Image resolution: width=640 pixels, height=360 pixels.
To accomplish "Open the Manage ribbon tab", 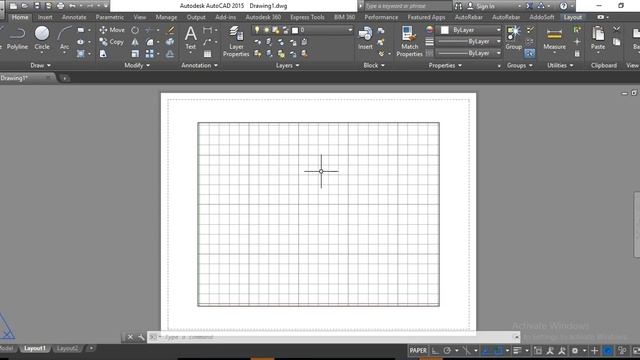I will click(x=166, y=17).
